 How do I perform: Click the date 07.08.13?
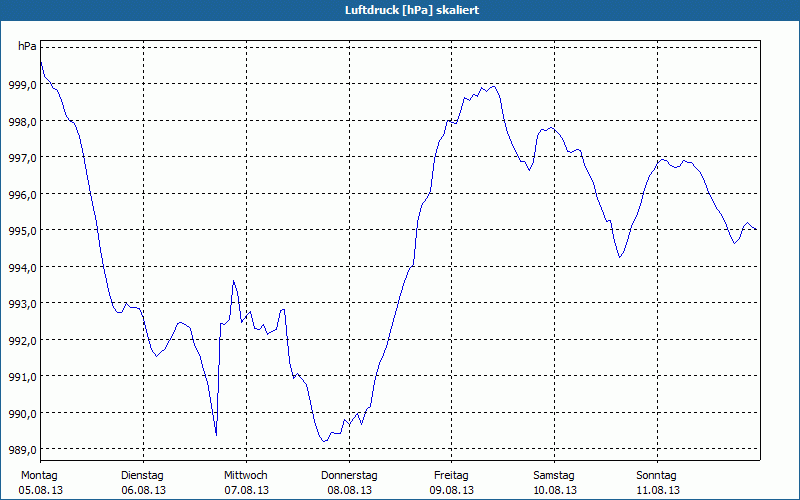(x=246, y=490)
